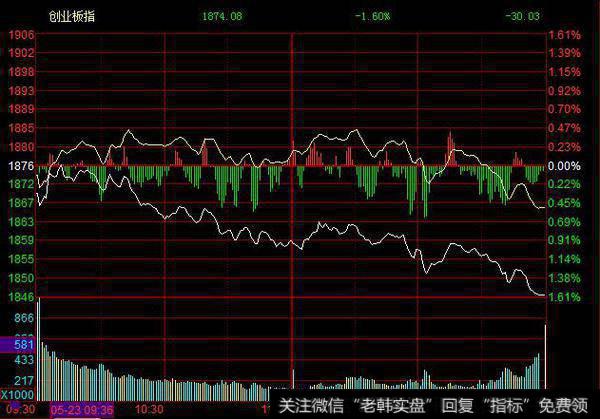
Task: Click the 0.47% percentage label
Action: point(564,128)
